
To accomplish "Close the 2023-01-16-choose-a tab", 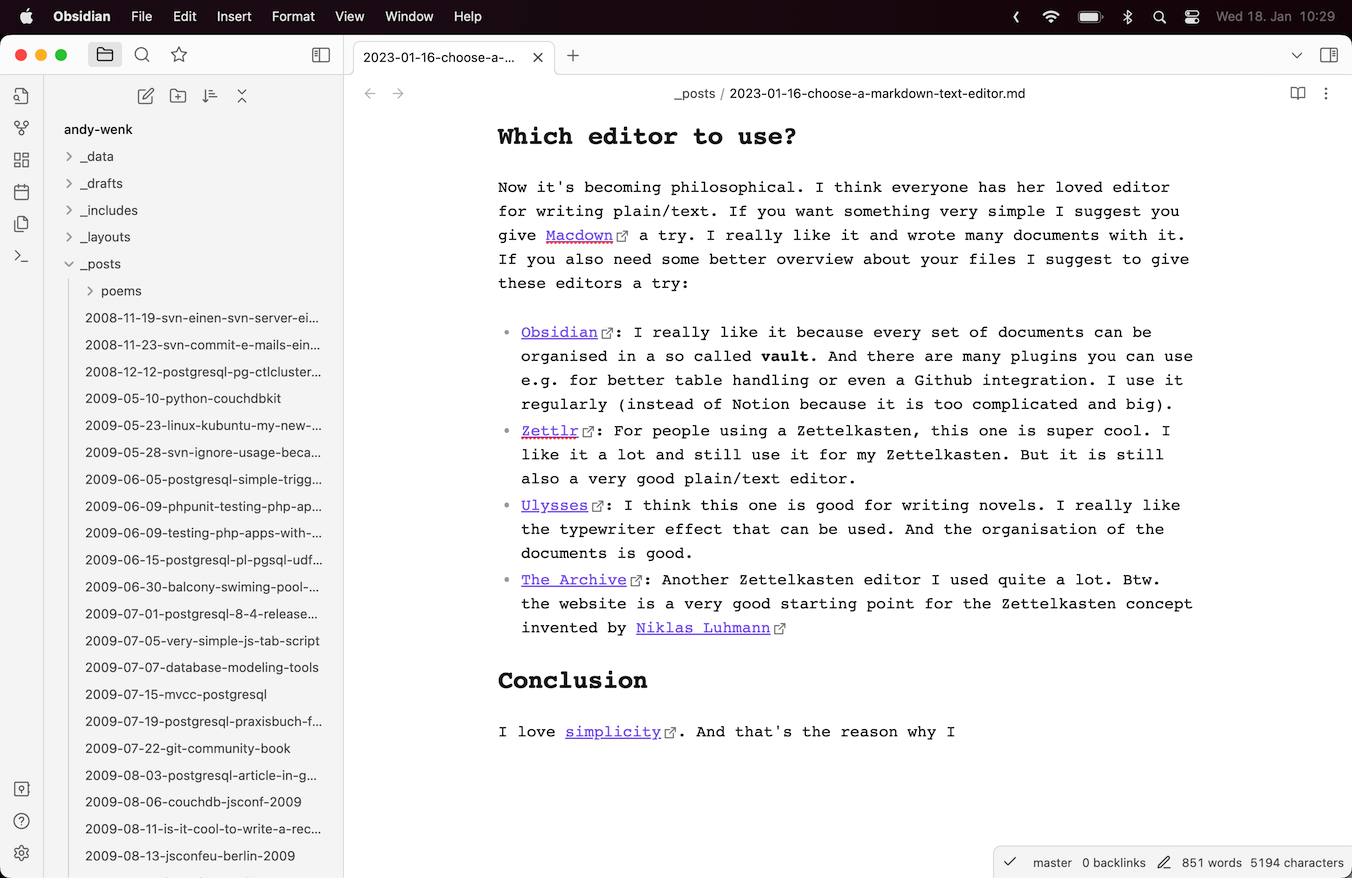I will (538, 57).
